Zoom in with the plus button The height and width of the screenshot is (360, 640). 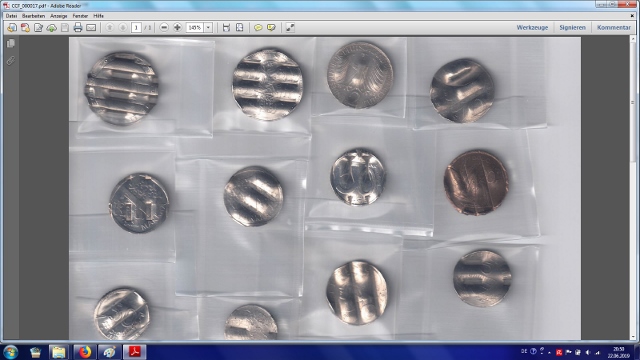(177, 28)
